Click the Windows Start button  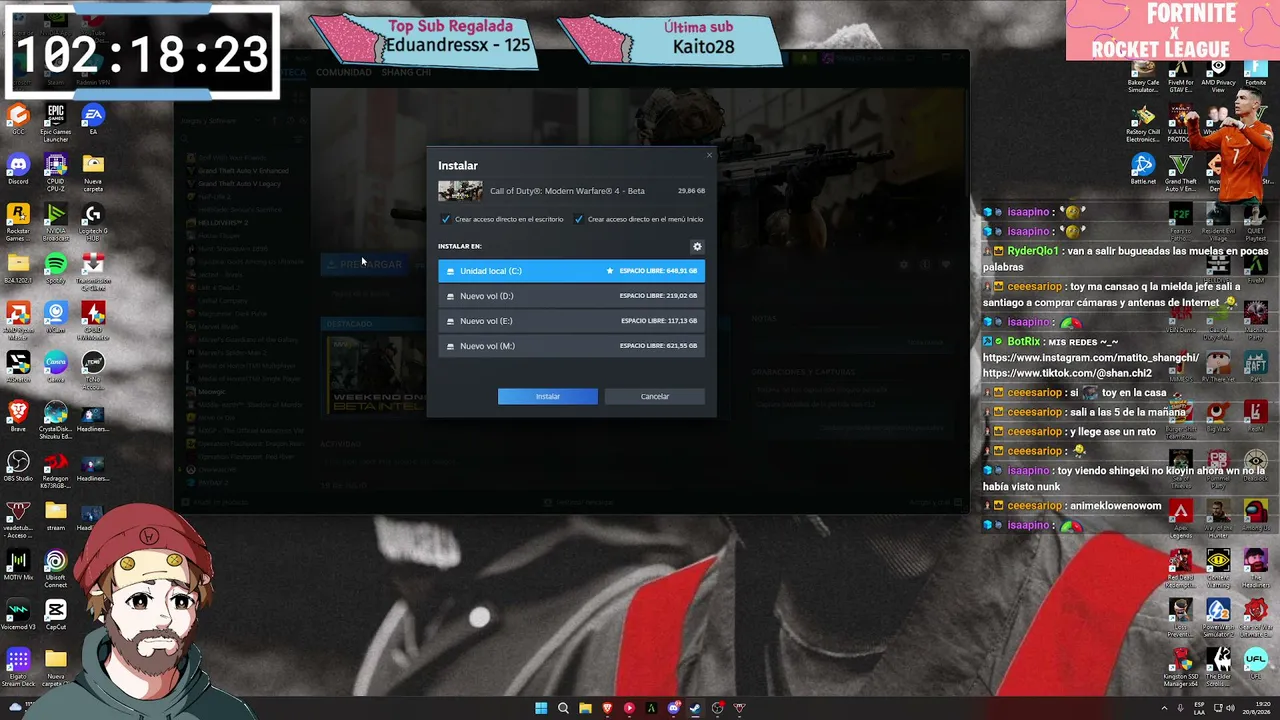[541, 708]
